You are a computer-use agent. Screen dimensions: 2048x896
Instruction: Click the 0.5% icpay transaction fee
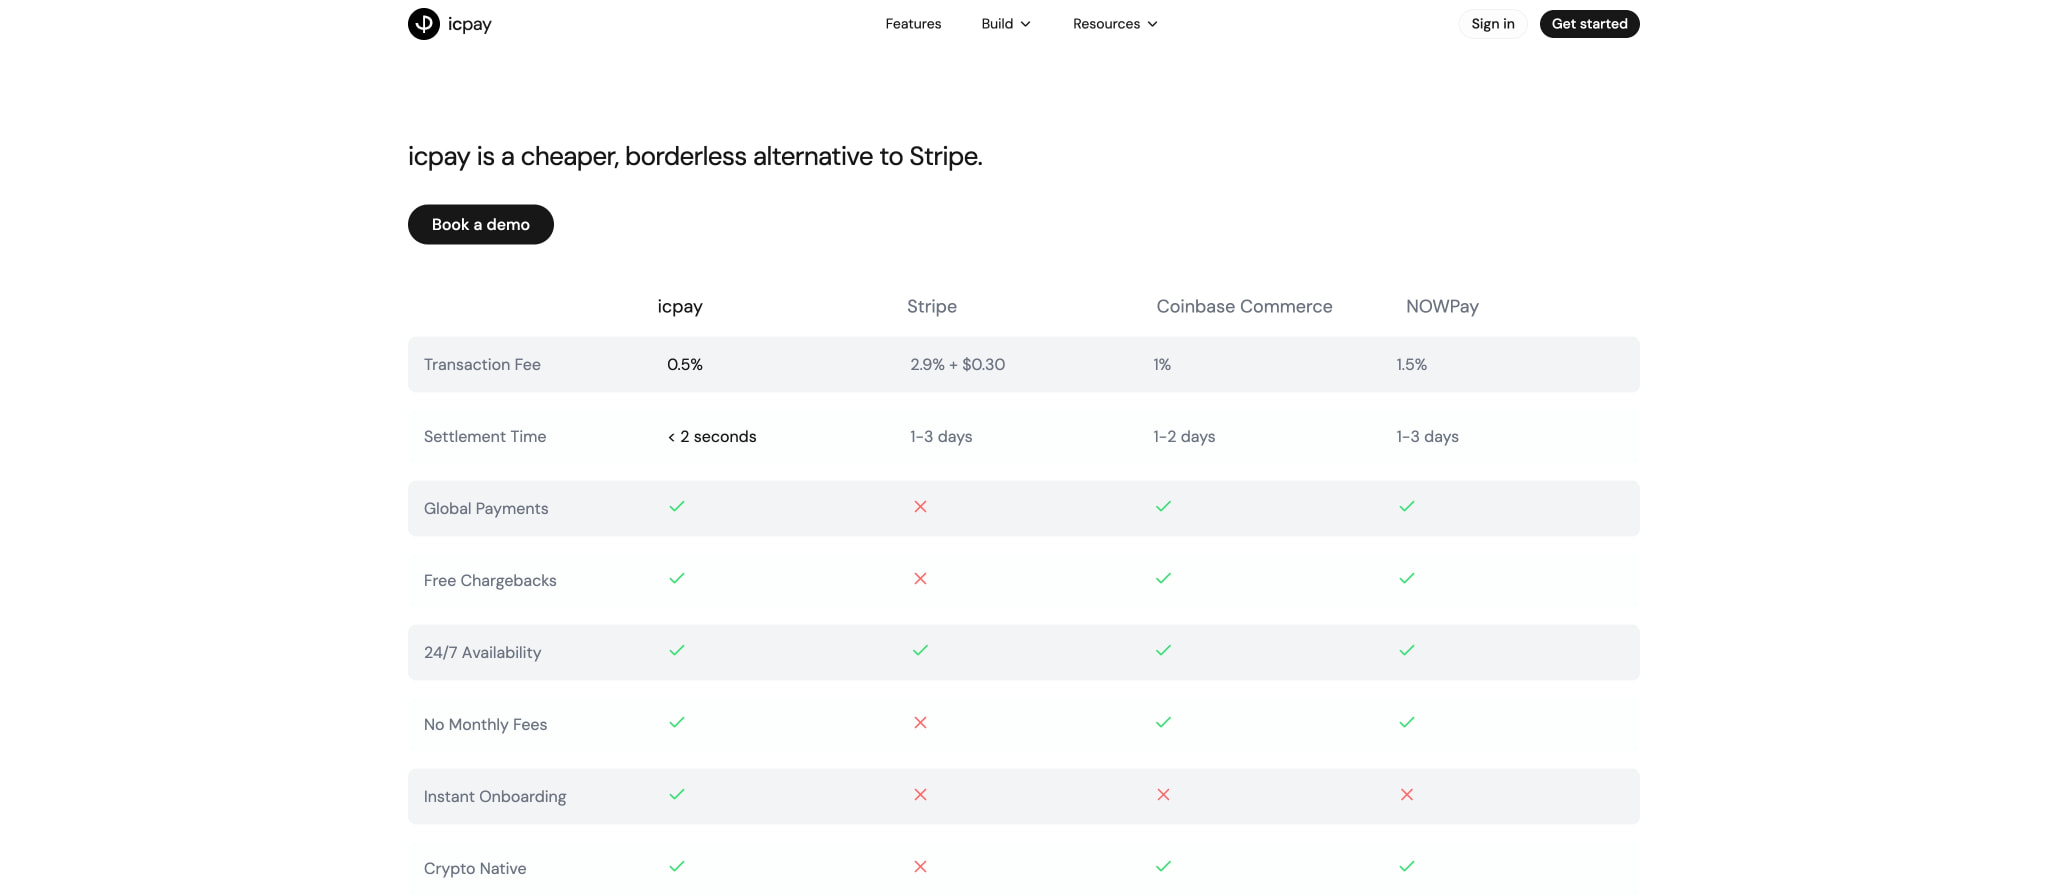point(685,365)
